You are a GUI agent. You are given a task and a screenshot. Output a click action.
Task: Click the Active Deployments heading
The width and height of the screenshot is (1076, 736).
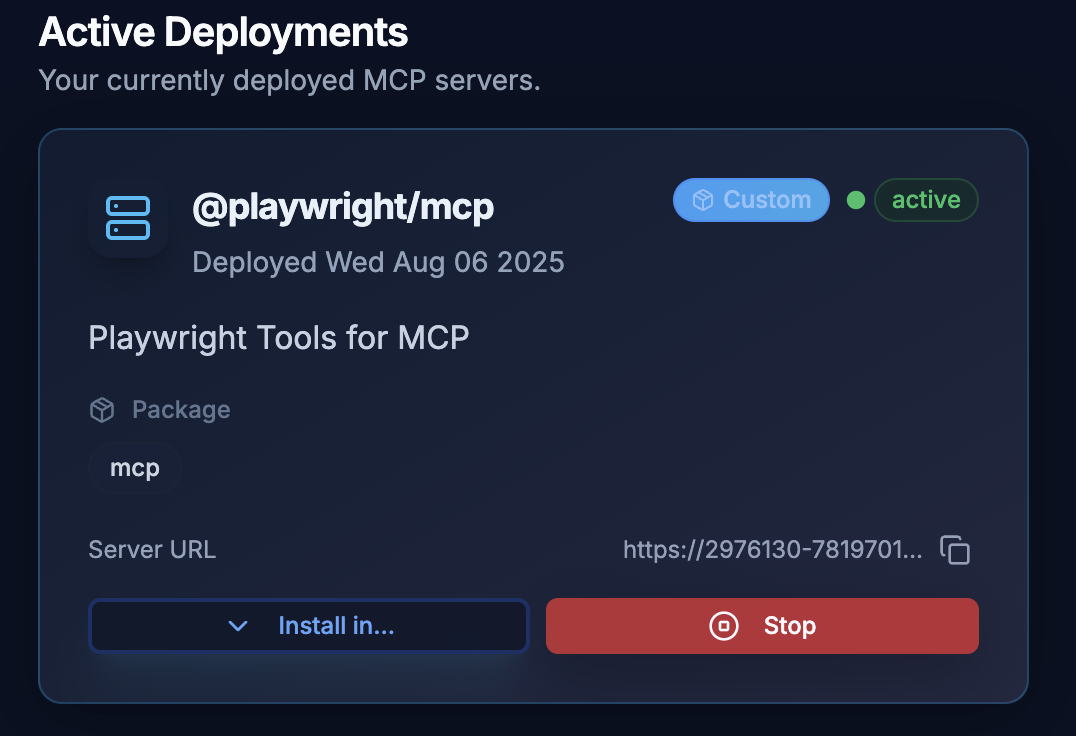[x=224, y=32]
